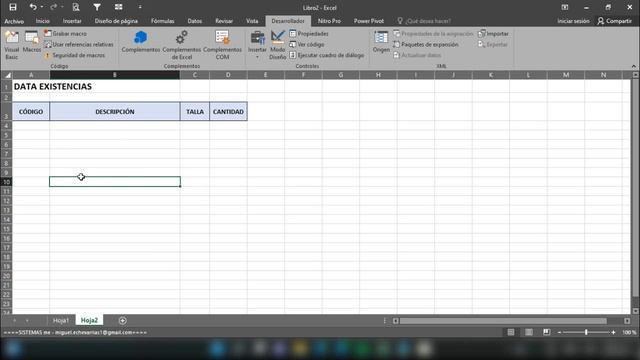Viewport: 640px width, 360px height.
Task: Switch to the Hoja1 sheet tab
Action: coord(61,320)
